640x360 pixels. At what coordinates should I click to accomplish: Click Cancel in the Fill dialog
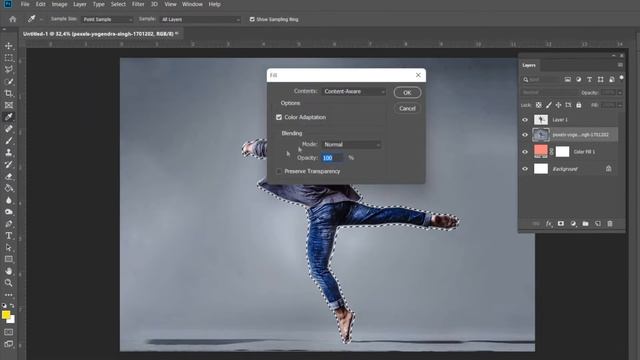point(407,108)
